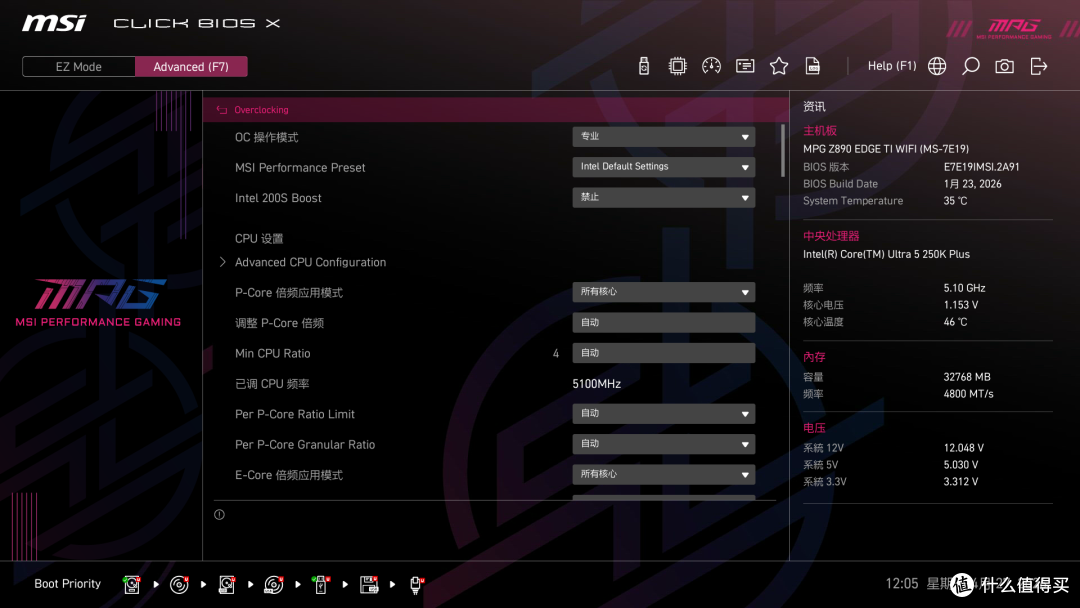Click the E7E19IMSI.2A91 BIOS version value

(982, 167)
